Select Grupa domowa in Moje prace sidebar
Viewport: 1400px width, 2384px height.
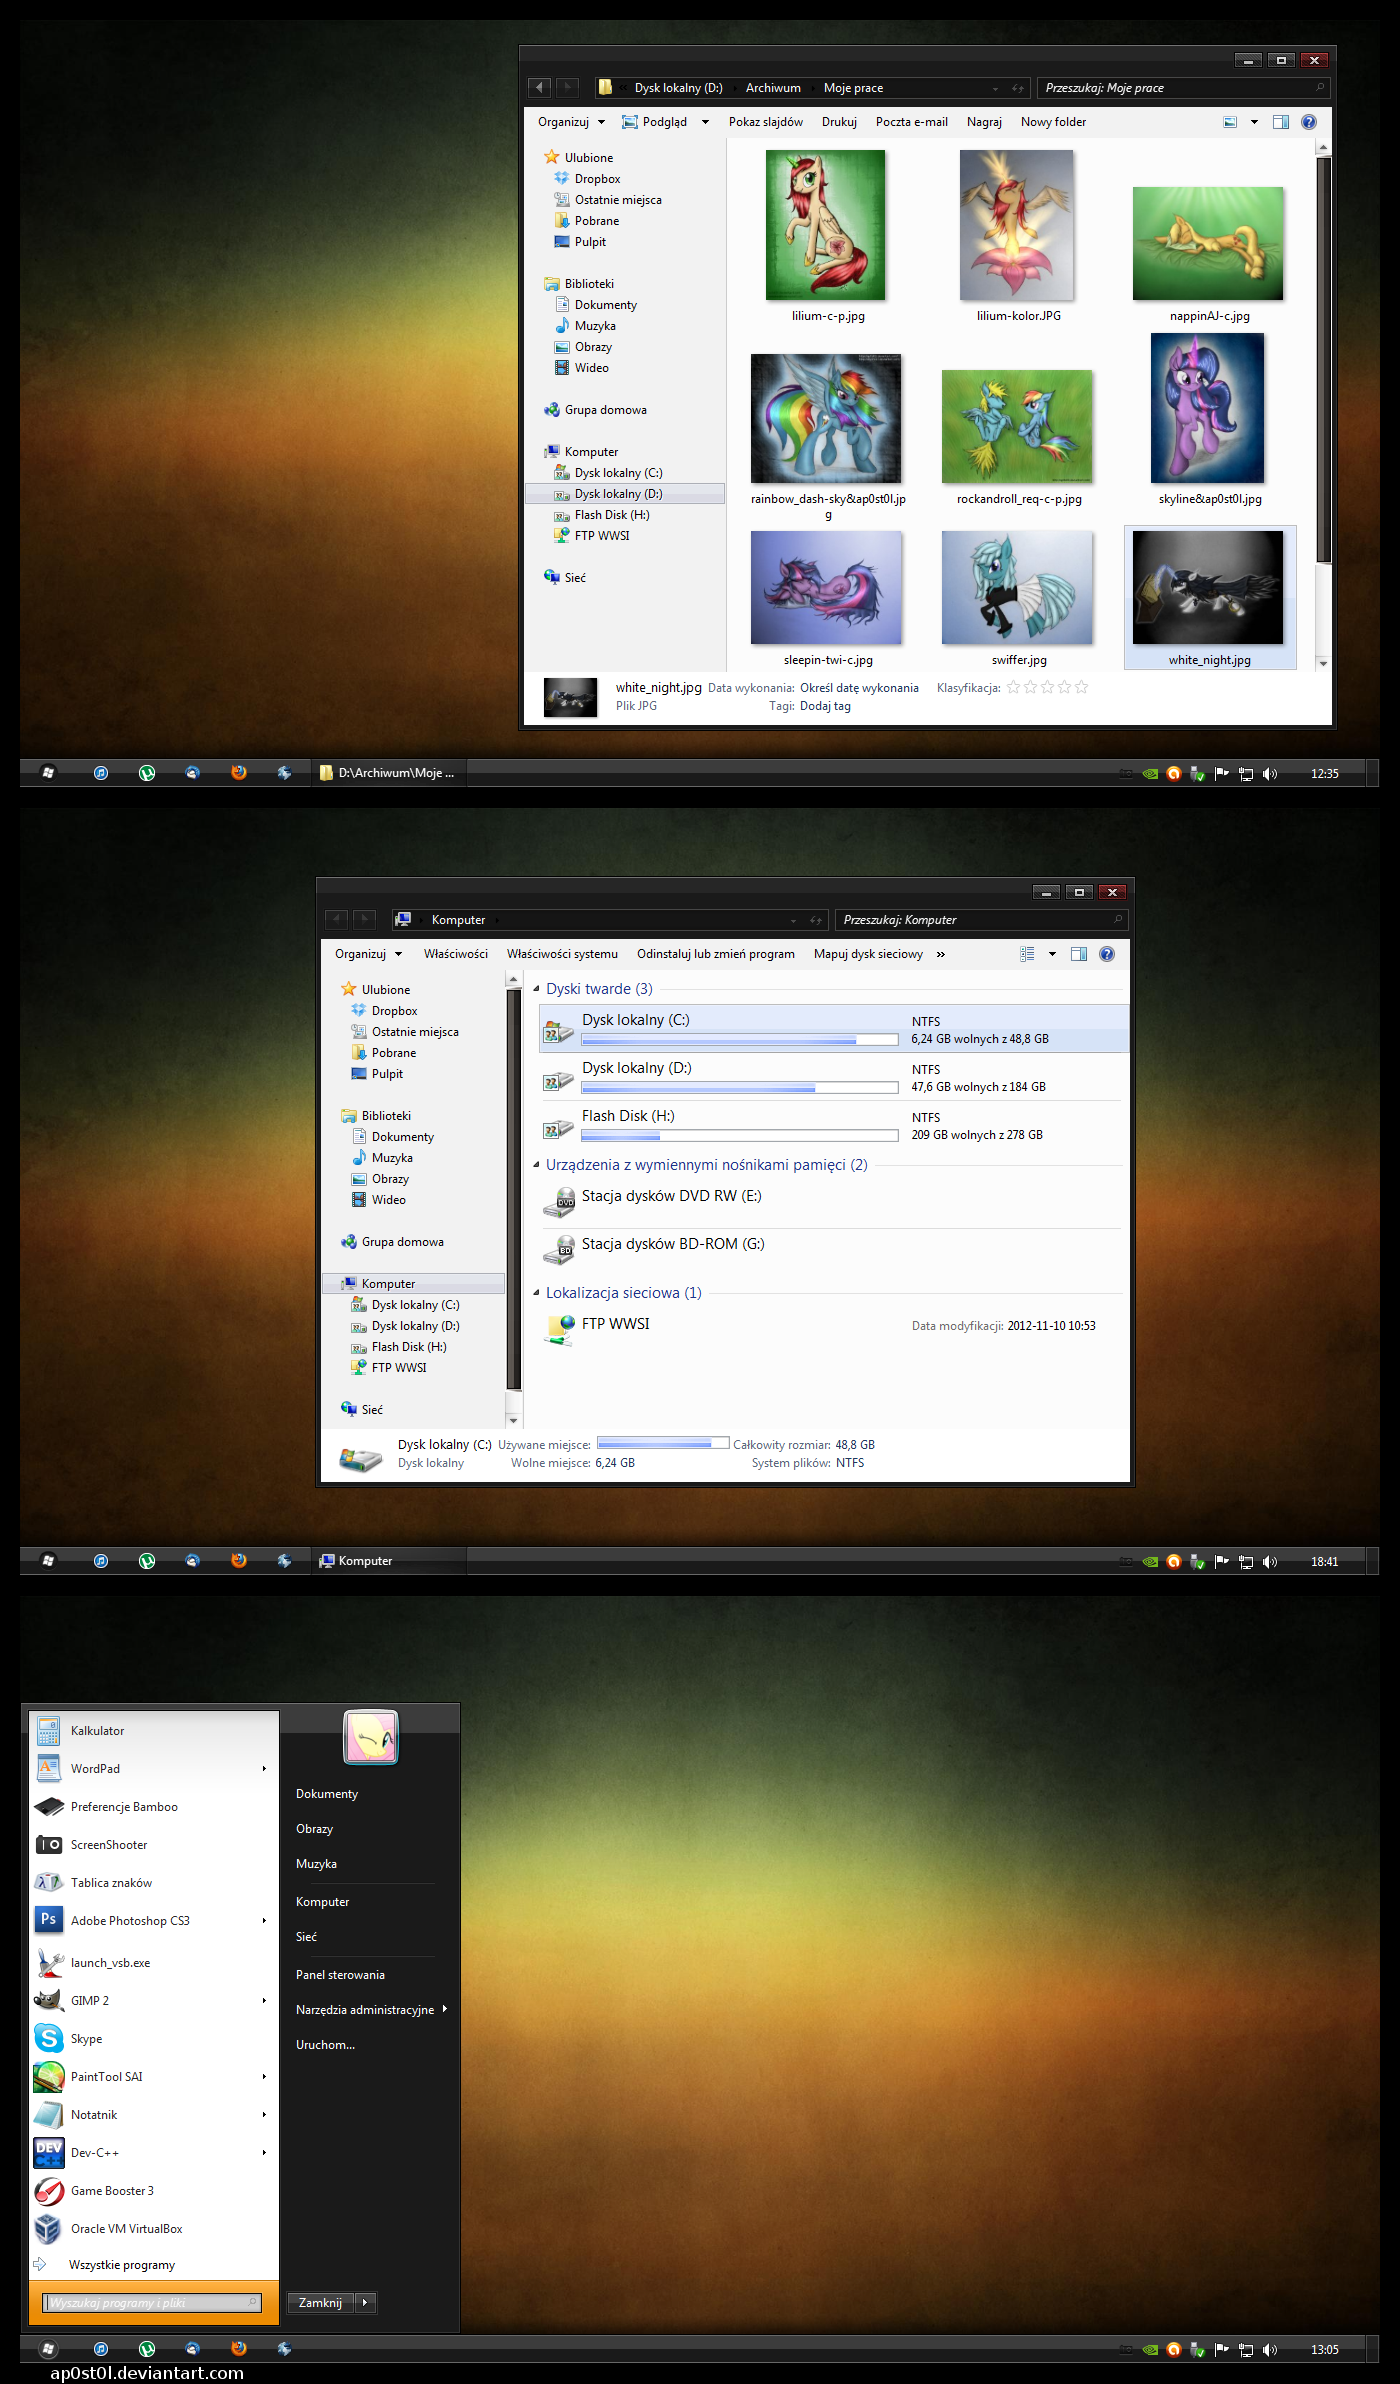[605, 410]
